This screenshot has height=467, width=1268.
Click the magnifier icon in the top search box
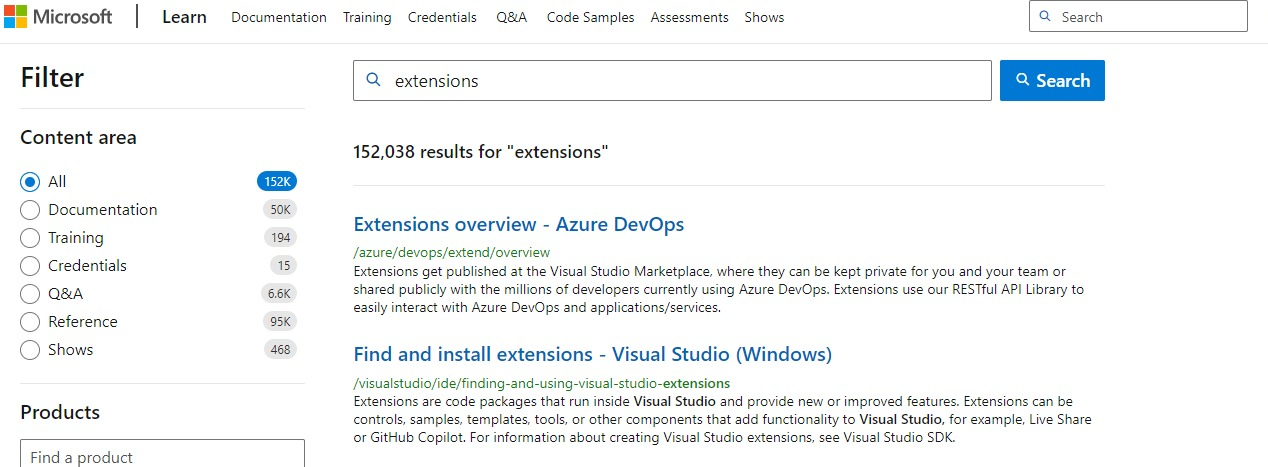point(1046,17)
